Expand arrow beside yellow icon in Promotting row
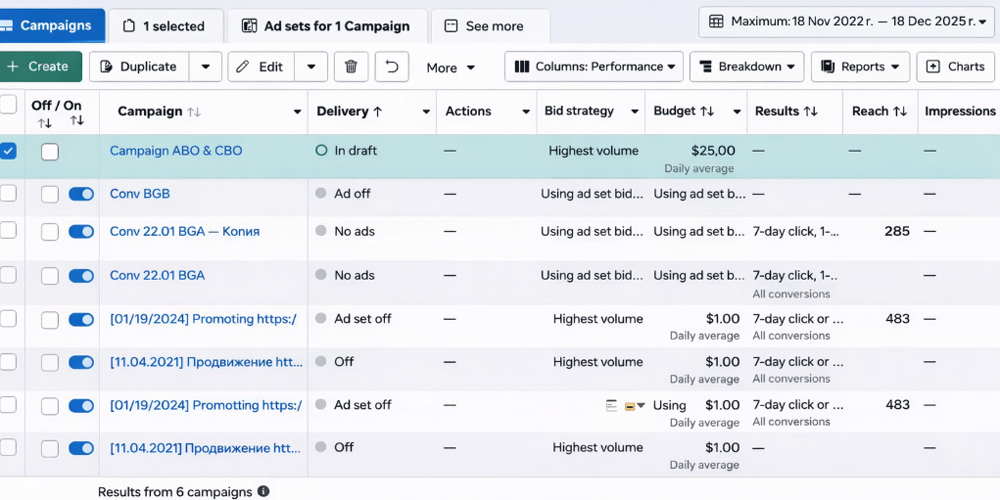Image resolution: width=1000 pixels, height=500 pixels. click(x=642, y=406)
